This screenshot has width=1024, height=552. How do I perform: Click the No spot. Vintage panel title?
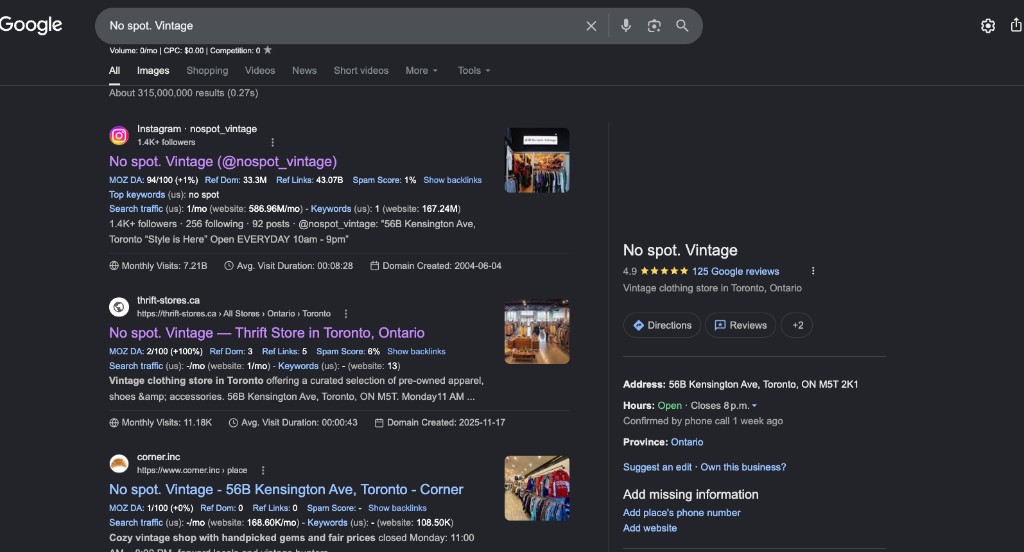click(680, 250)
